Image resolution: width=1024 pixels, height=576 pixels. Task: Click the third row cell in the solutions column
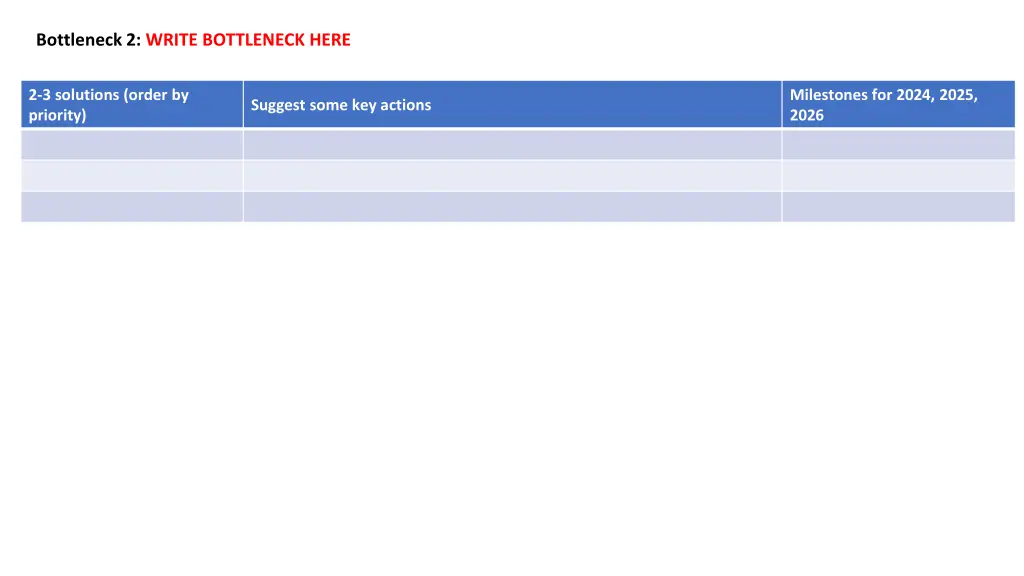tap(132, 207)
